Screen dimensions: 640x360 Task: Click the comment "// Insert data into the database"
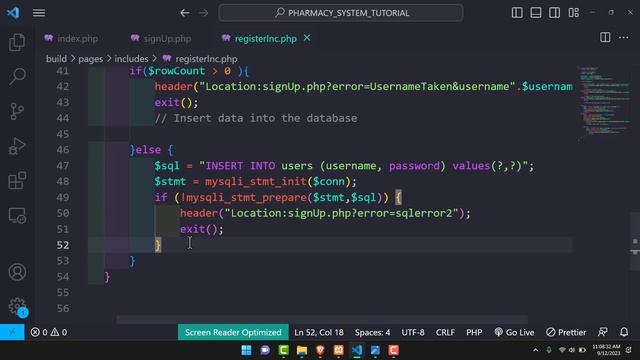256,118
